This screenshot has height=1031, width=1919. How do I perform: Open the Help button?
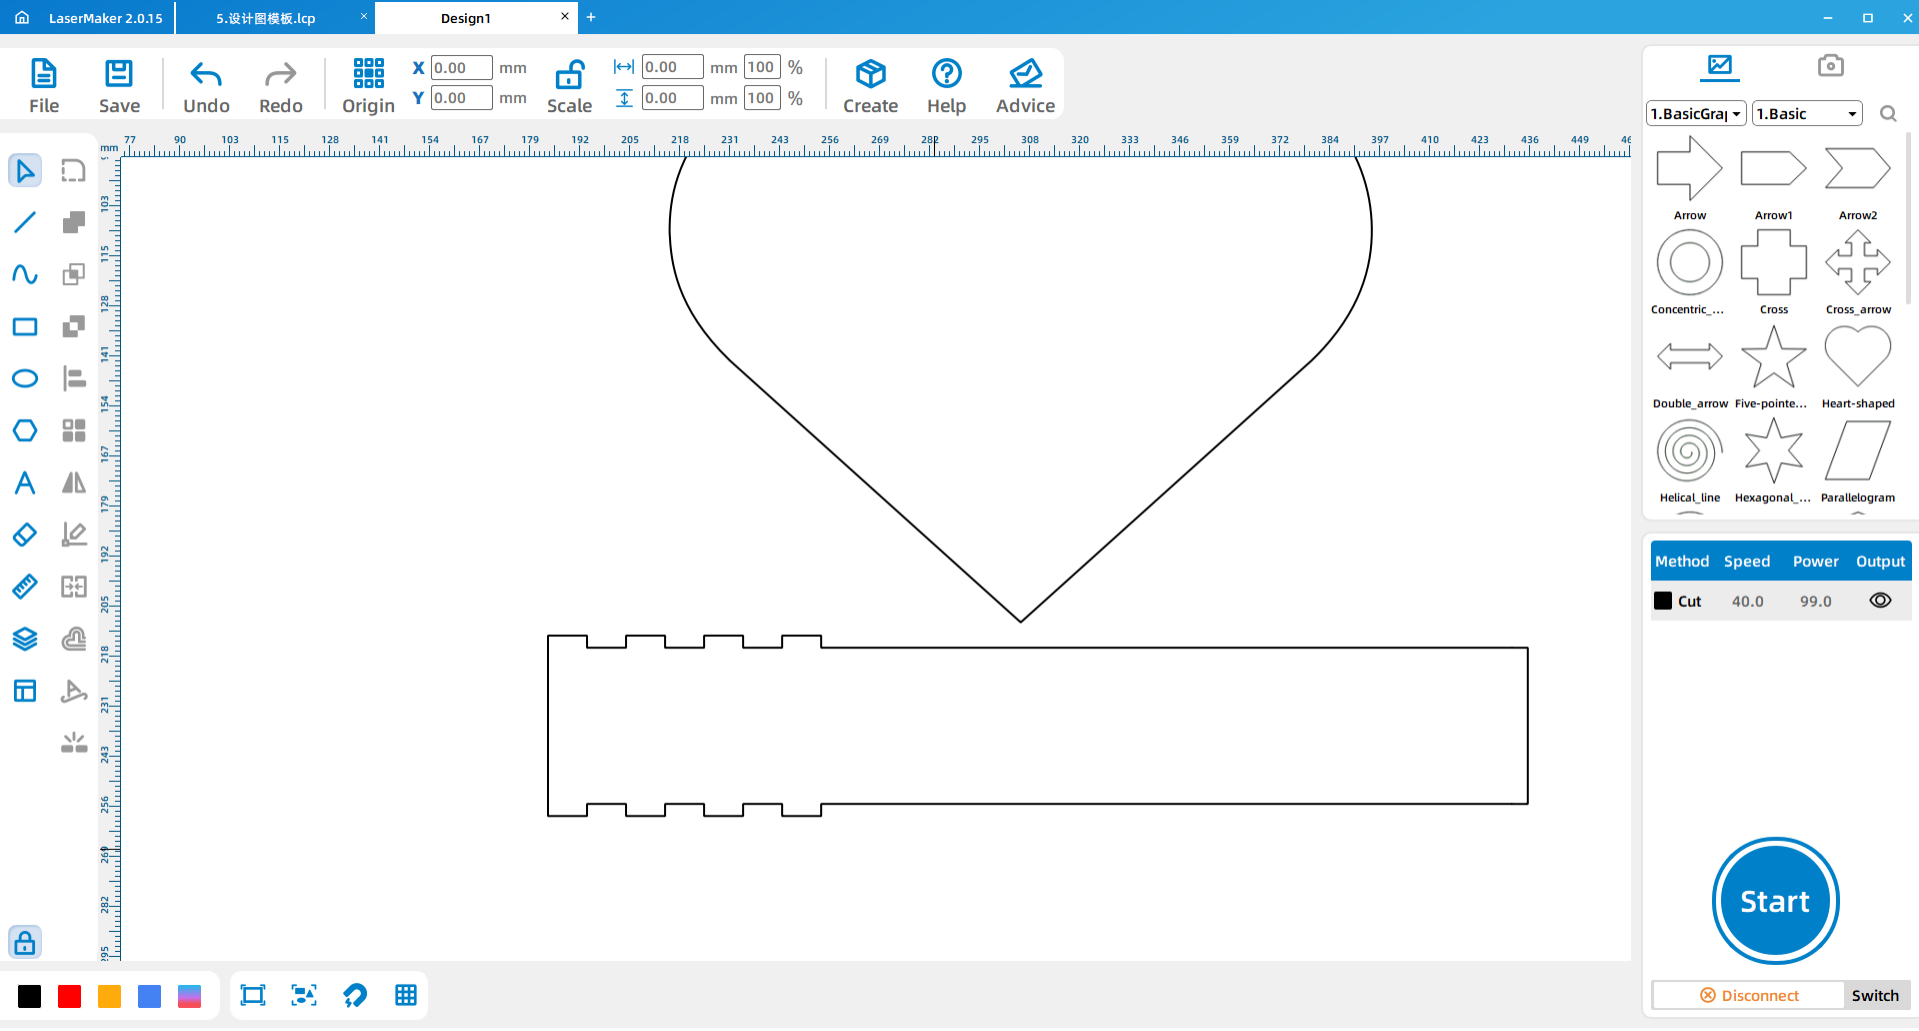click(946, 86)
